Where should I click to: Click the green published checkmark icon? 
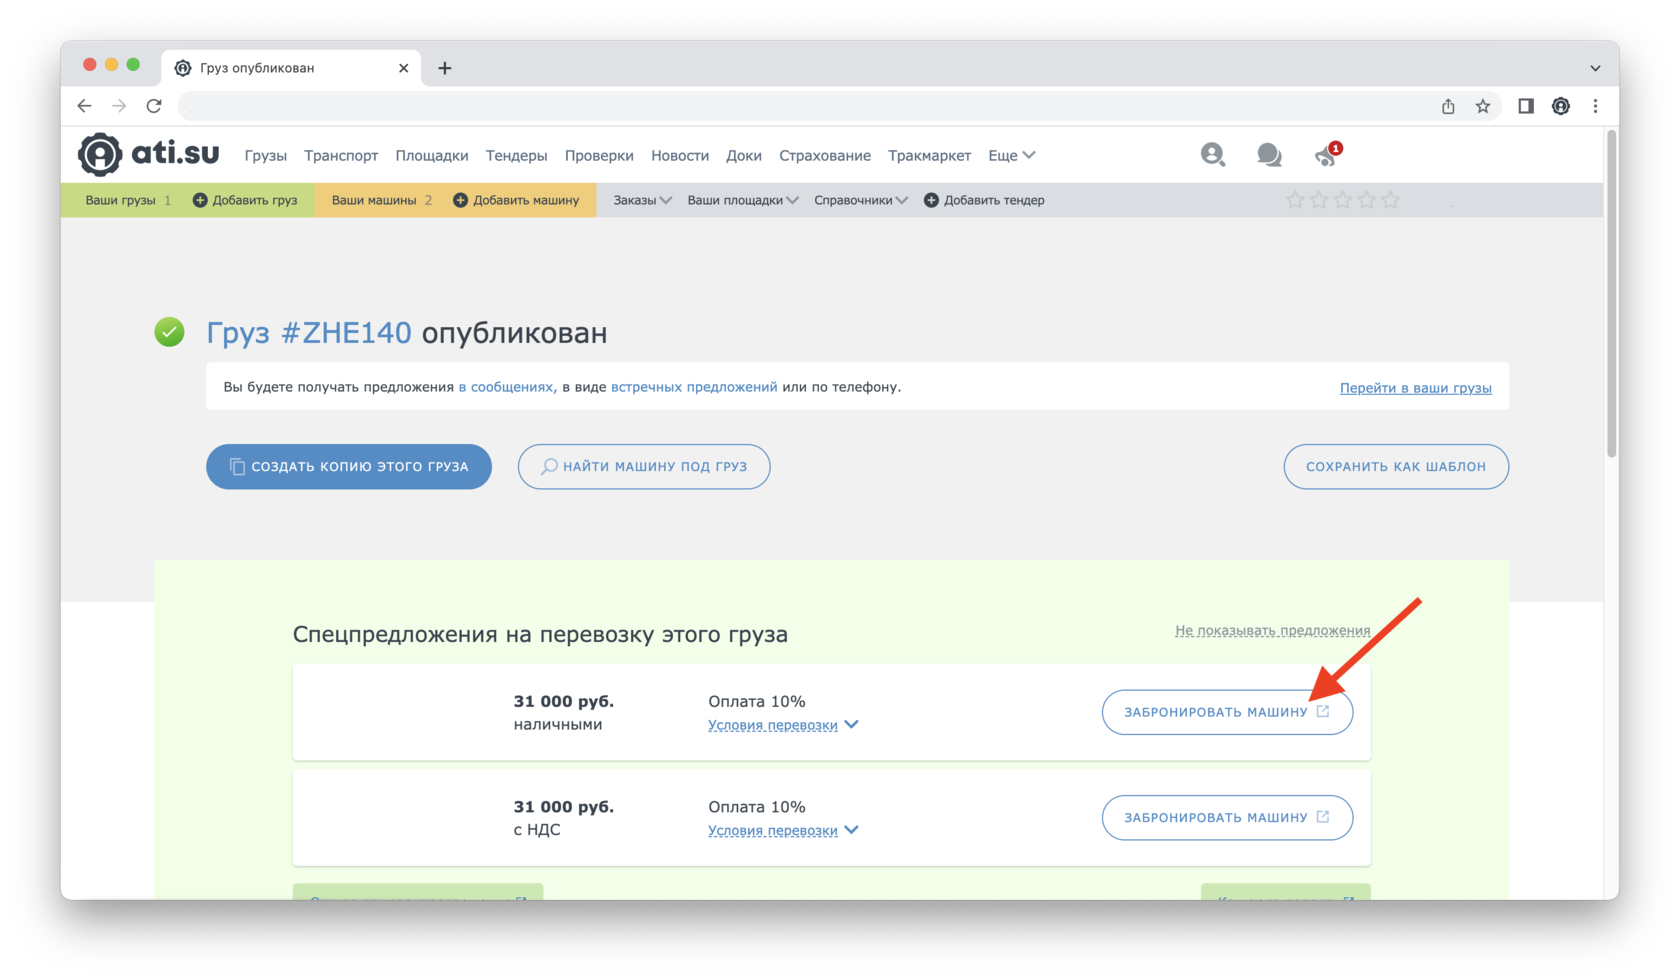(169, 332)
